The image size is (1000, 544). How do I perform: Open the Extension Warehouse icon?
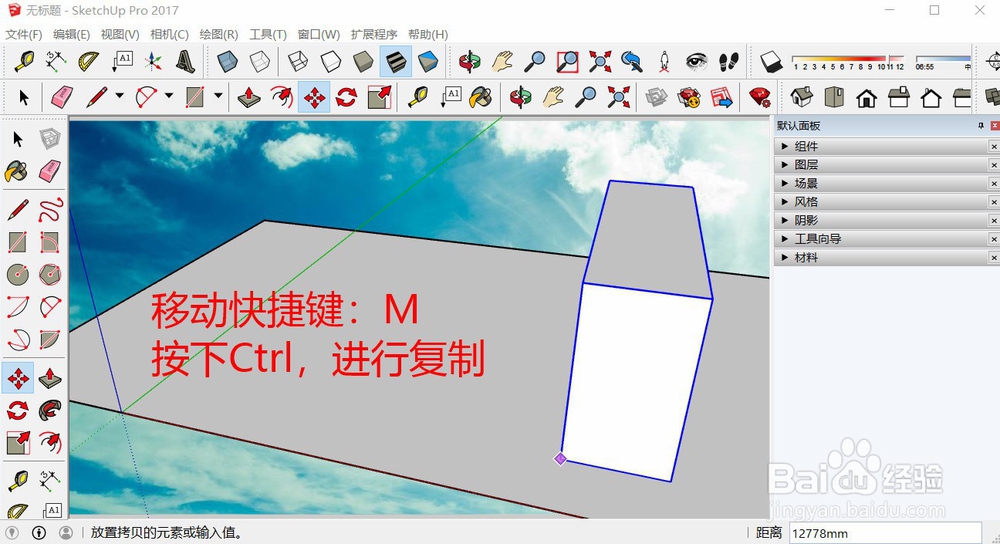(x=689, y=98)
